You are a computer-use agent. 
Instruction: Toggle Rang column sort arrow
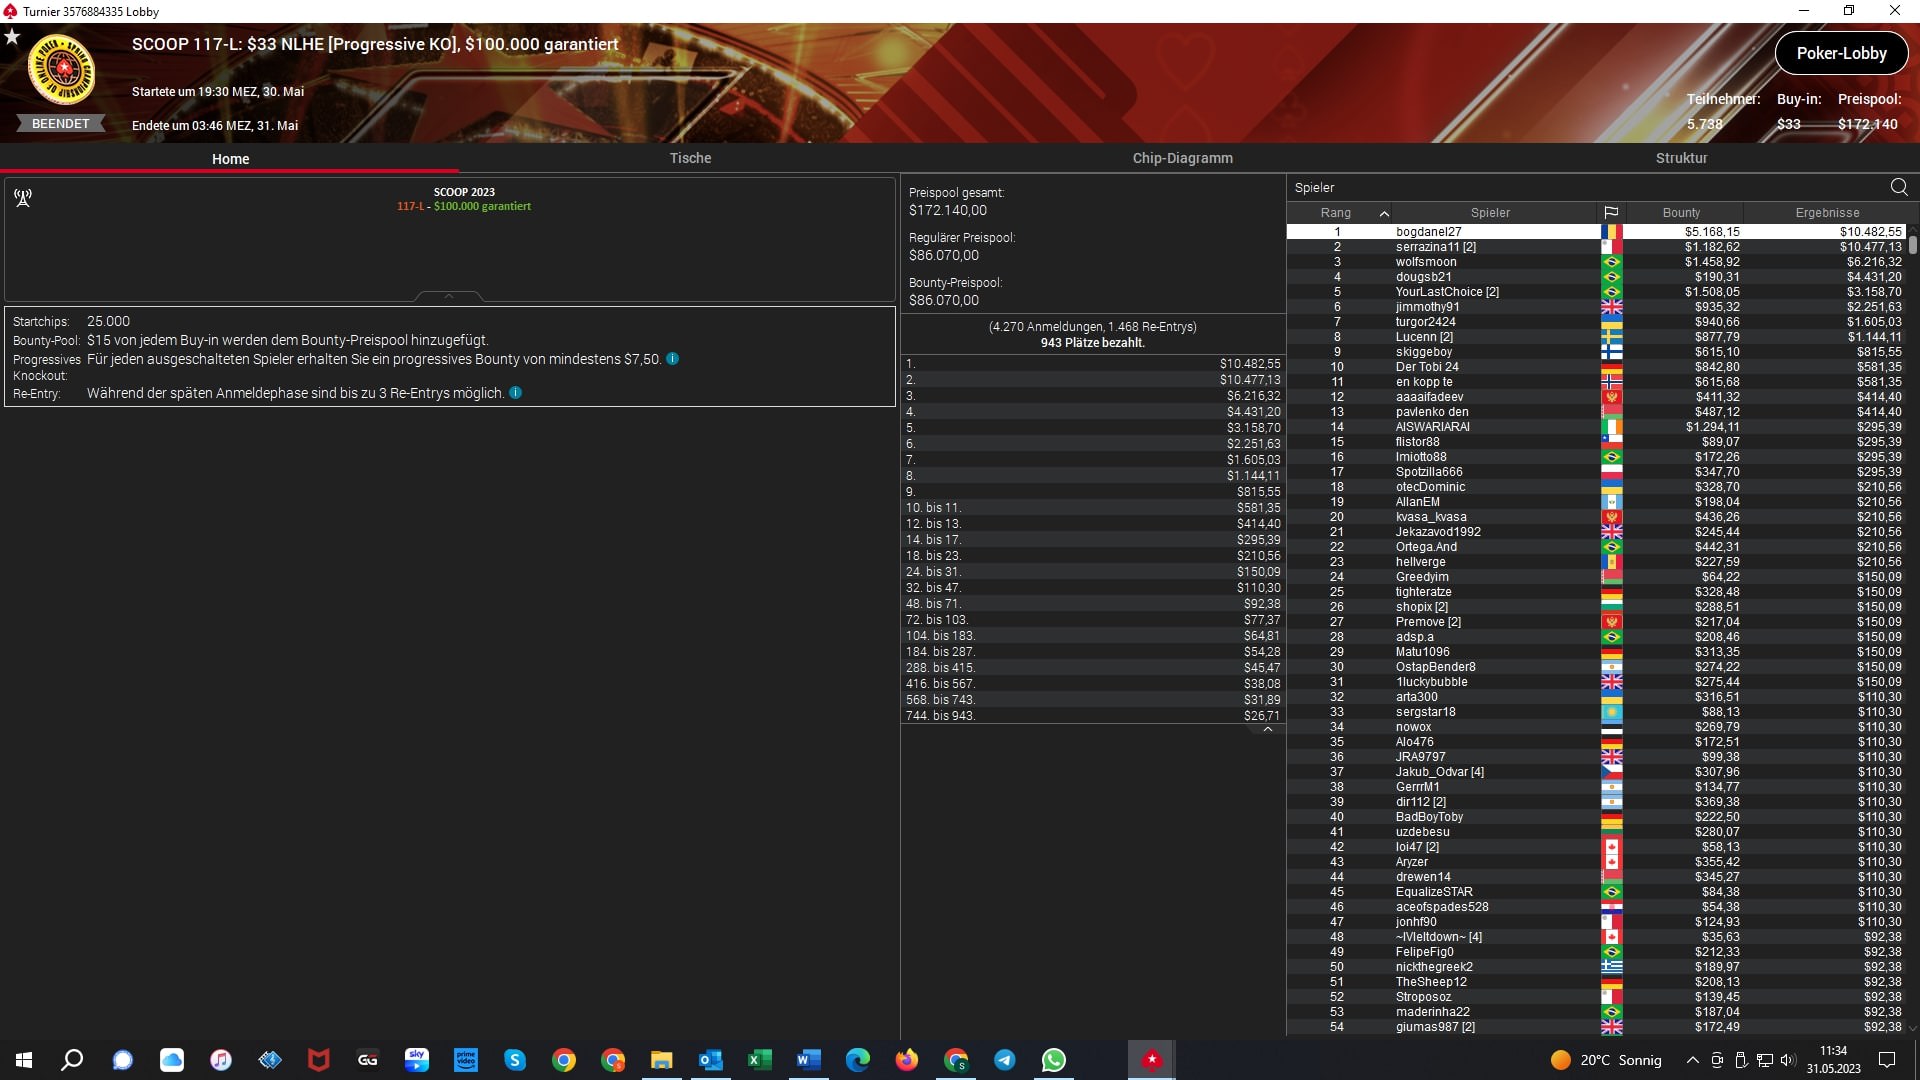1384,213
